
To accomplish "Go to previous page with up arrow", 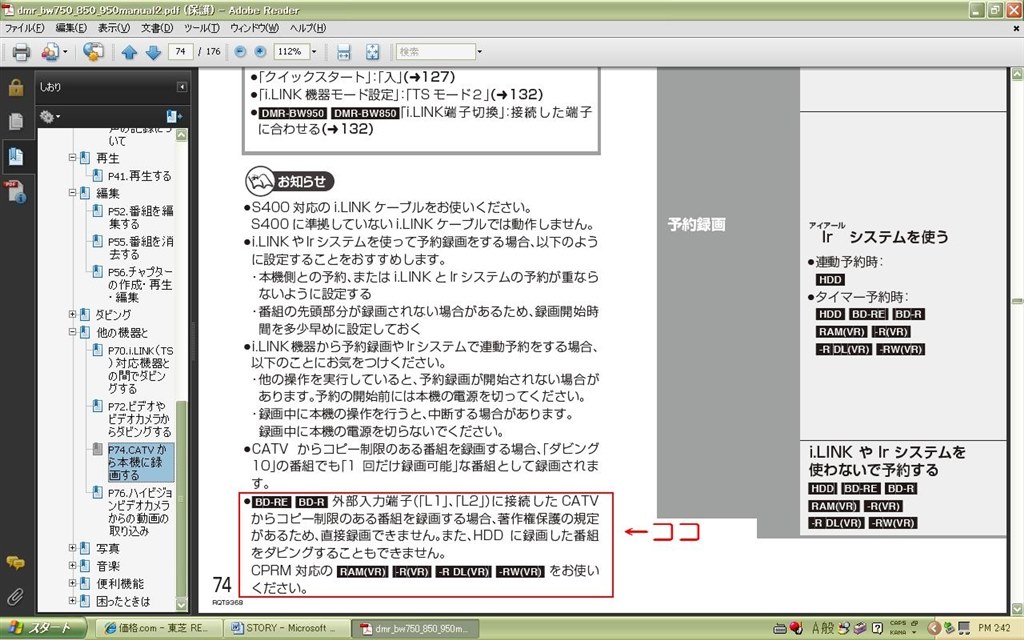I will click(129, 52).
